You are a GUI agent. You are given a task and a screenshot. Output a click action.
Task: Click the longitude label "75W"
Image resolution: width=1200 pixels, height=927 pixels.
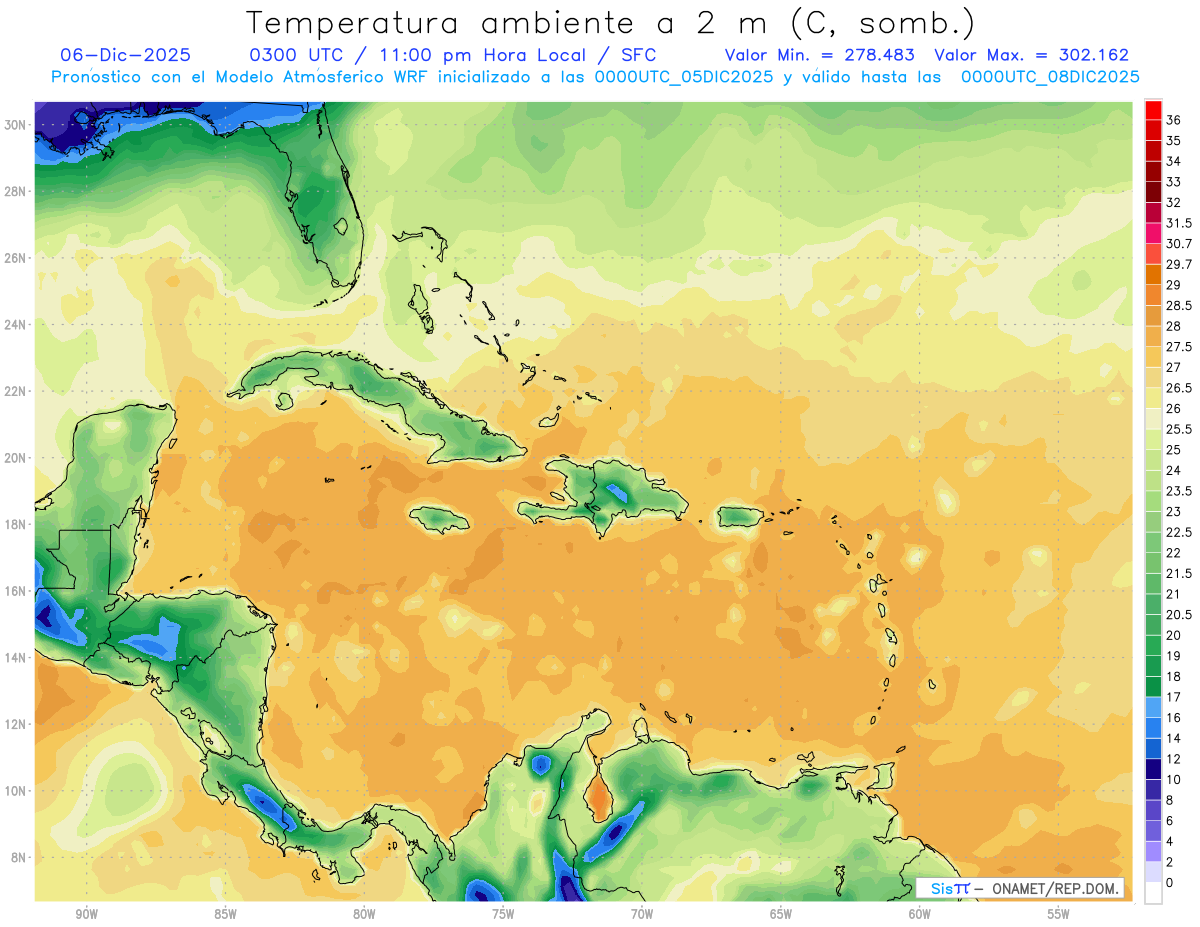click(x=503, y=914)
